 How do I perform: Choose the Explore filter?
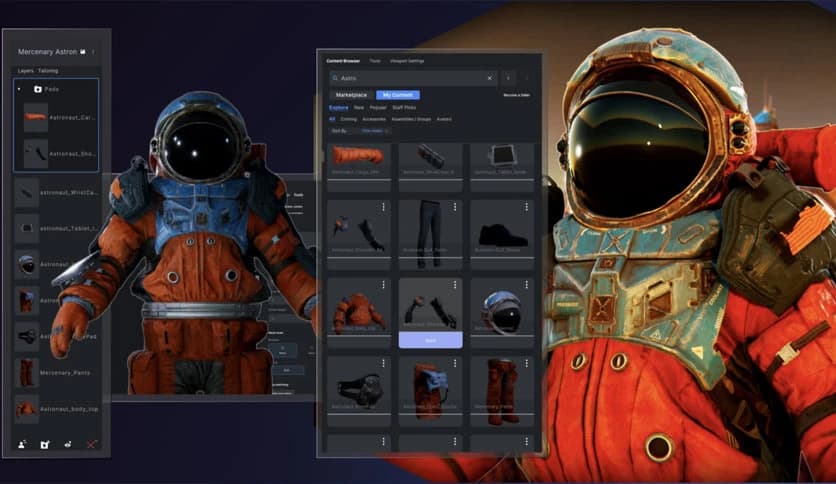pos(339,108)
